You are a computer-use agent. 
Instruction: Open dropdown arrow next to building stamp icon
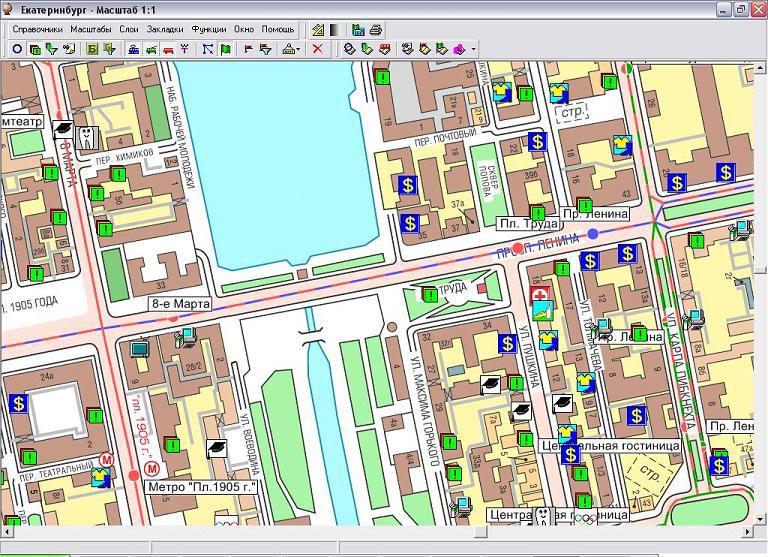pos(298,48)
